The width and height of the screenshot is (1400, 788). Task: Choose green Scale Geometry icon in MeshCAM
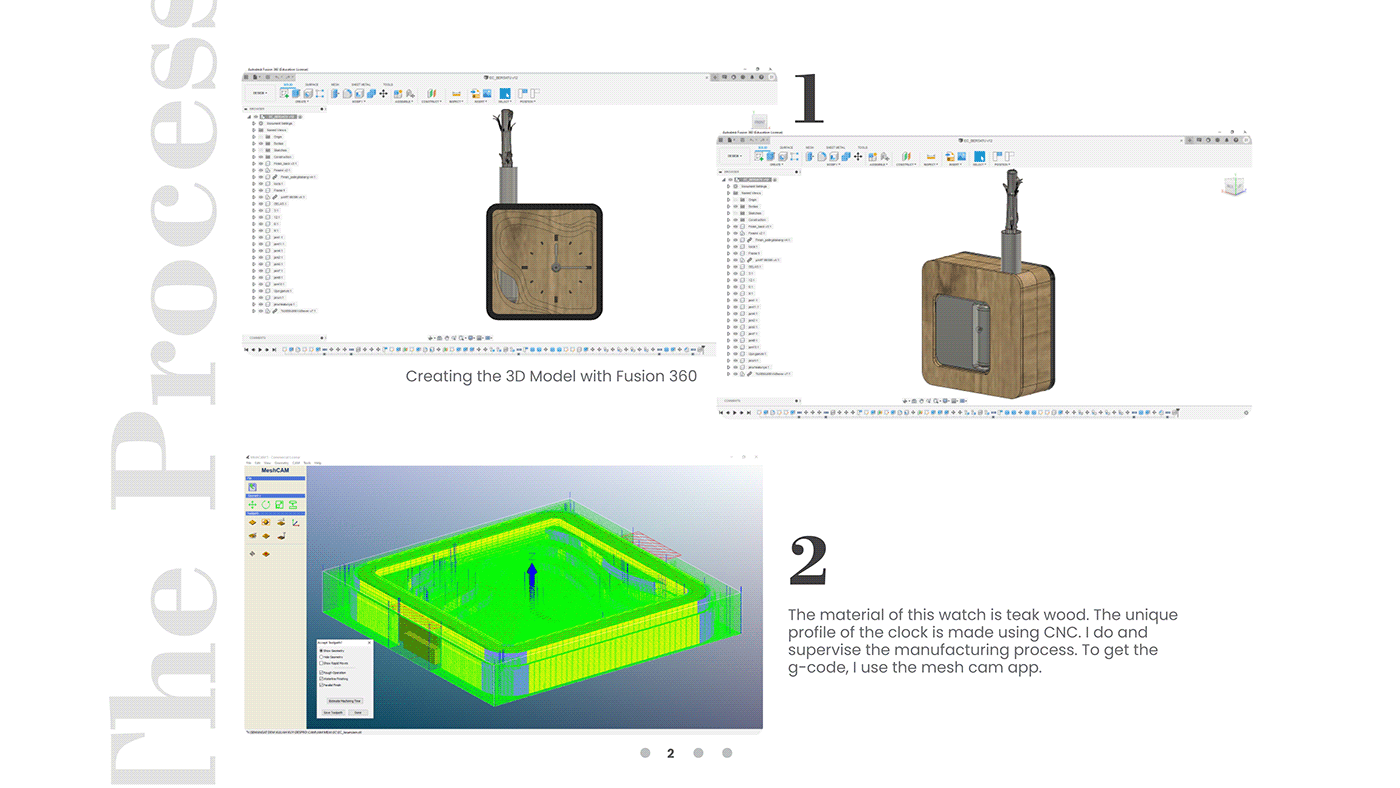point(280,505)
